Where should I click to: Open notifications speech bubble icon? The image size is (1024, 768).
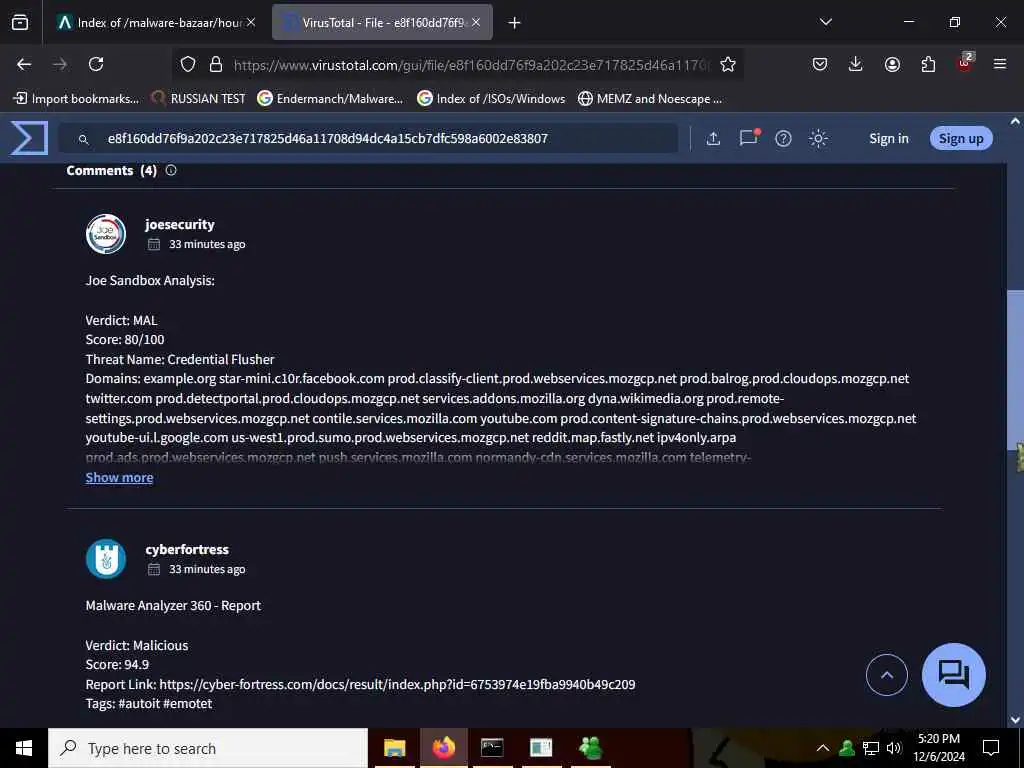tap(748, 138)
